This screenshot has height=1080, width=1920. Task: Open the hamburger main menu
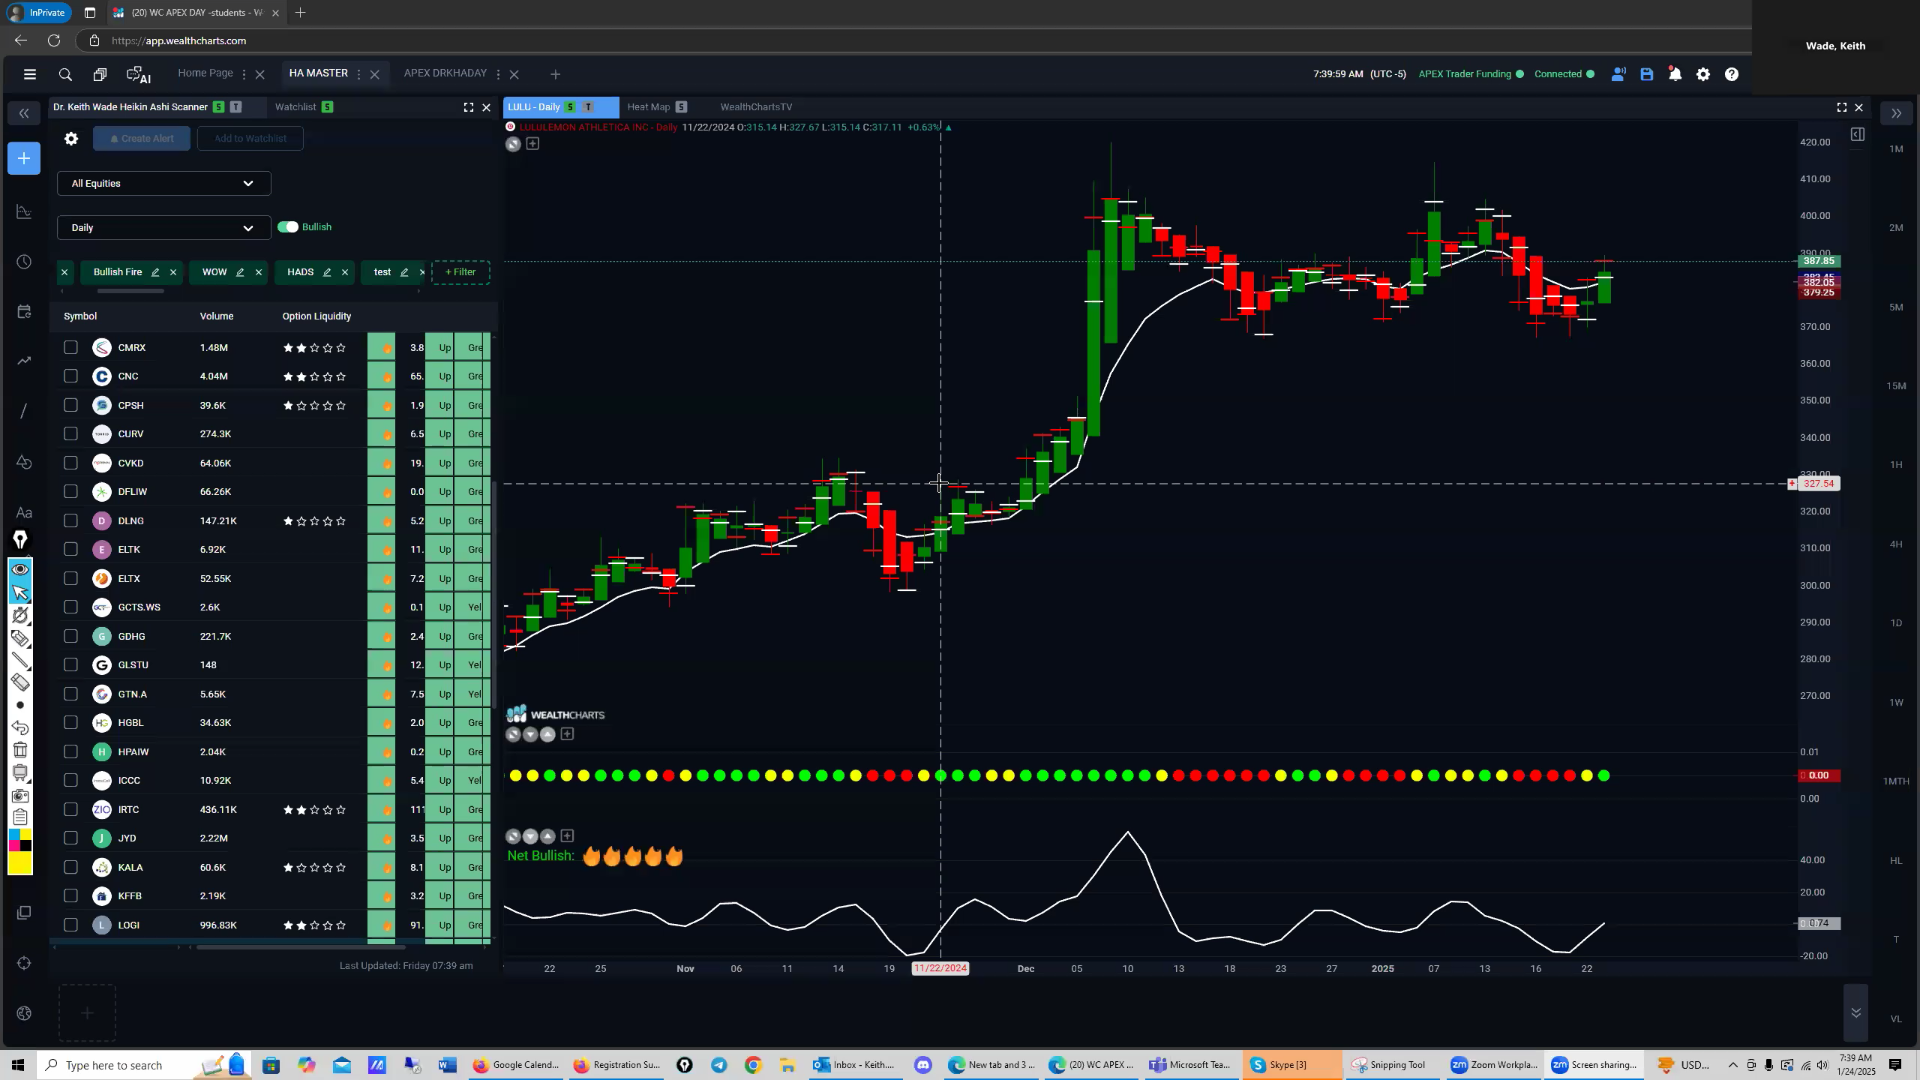(x=30, y=74)
